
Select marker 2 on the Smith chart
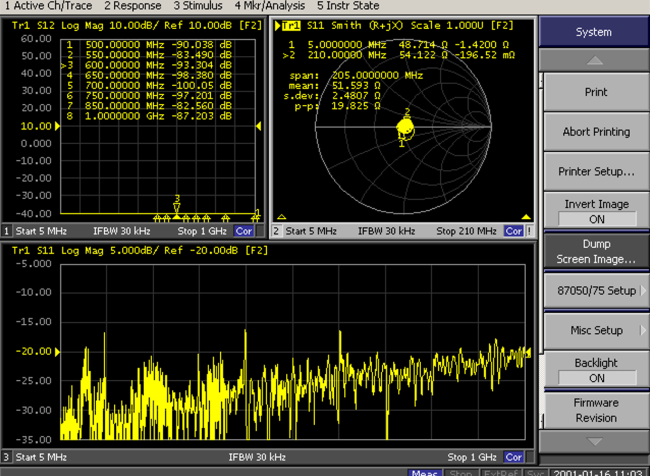[407, 114]
